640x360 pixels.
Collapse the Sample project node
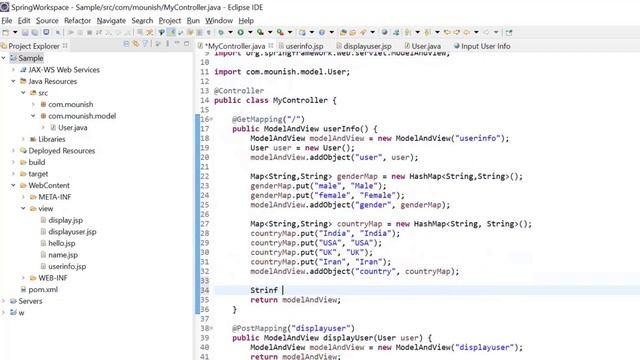4,58
